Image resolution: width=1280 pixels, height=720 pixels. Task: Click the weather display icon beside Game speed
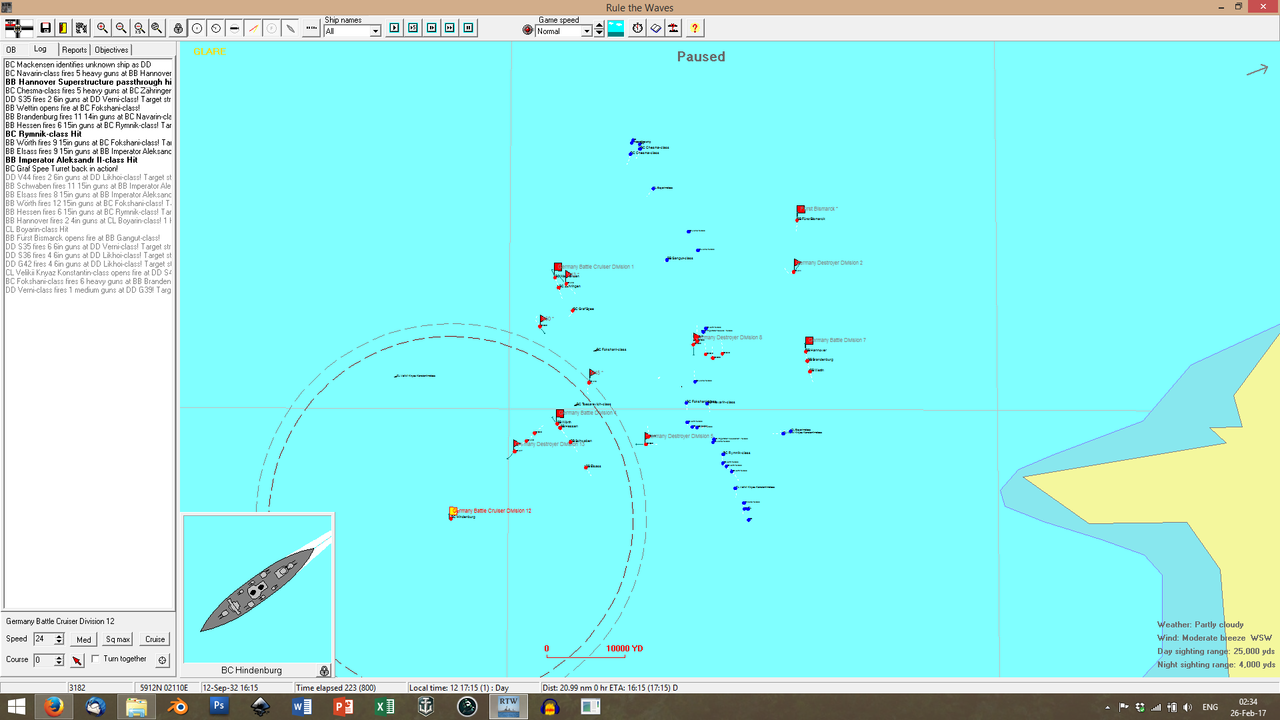616,28
